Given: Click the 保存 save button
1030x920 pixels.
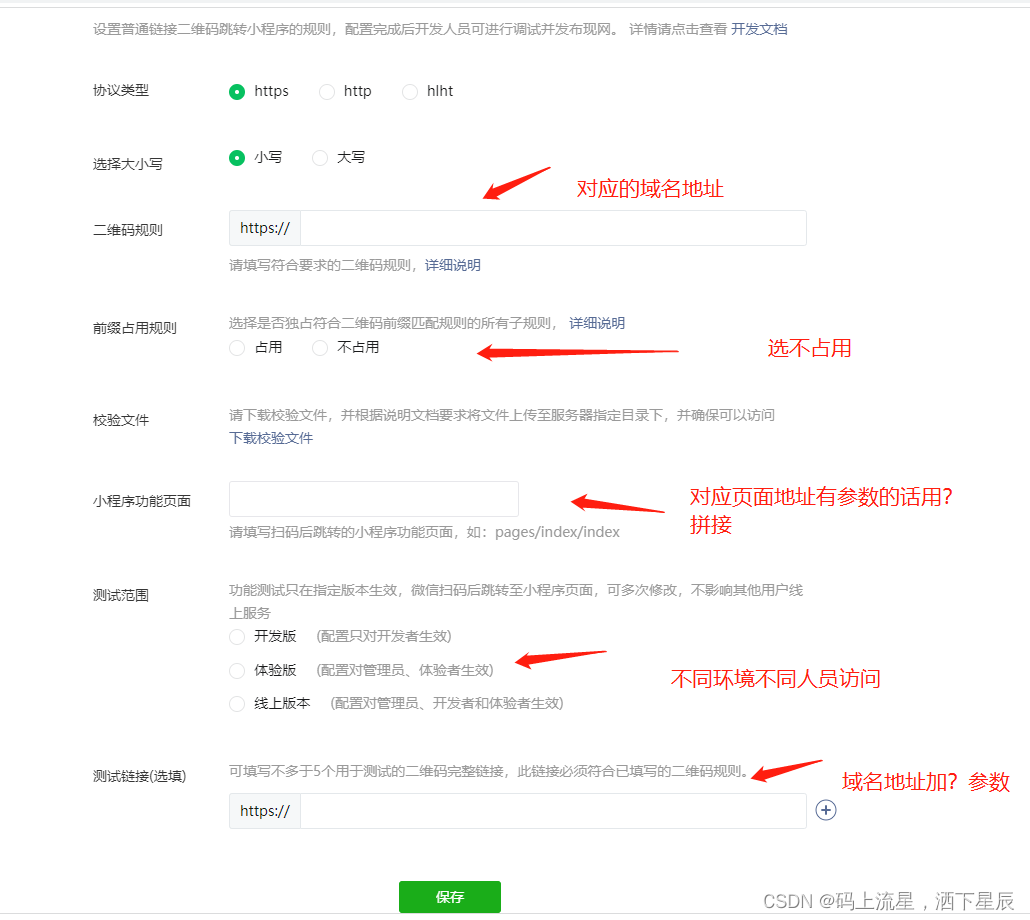Looking at the screenshot, I should coord(449,898).
